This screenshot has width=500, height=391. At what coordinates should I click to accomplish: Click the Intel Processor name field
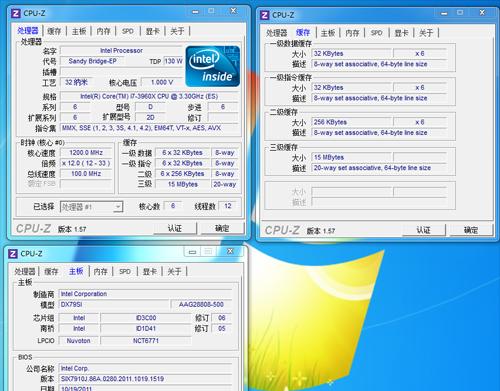(x=121, y=51)
